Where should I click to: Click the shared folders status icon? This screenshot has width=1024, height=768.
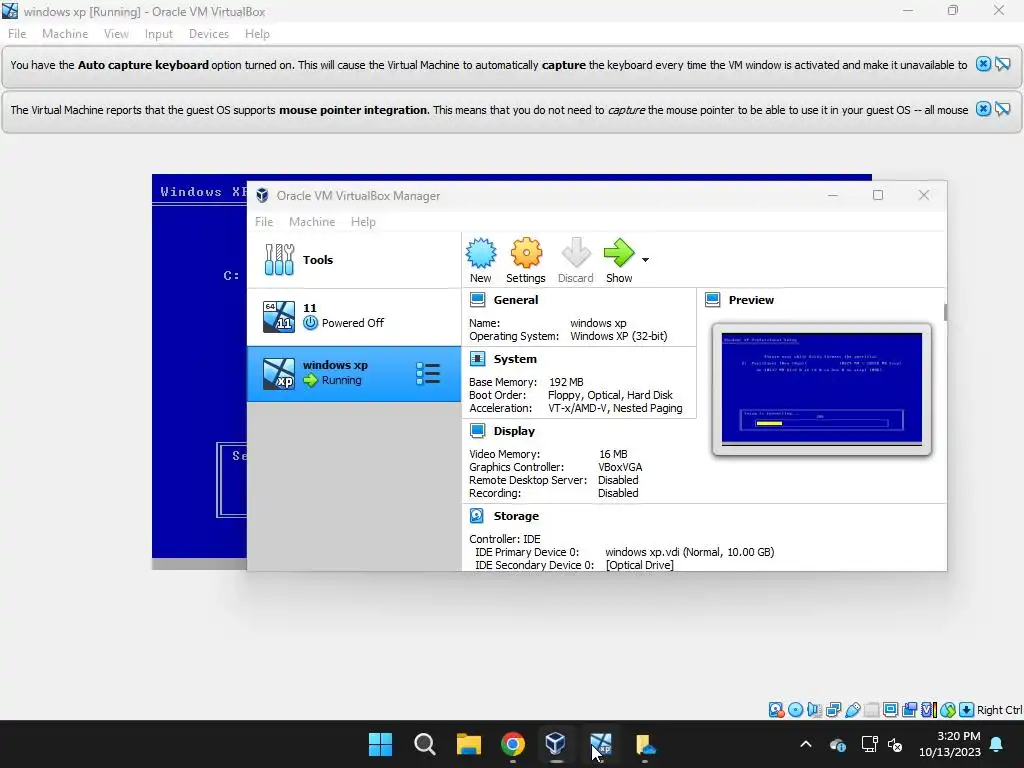click(871, 710)
